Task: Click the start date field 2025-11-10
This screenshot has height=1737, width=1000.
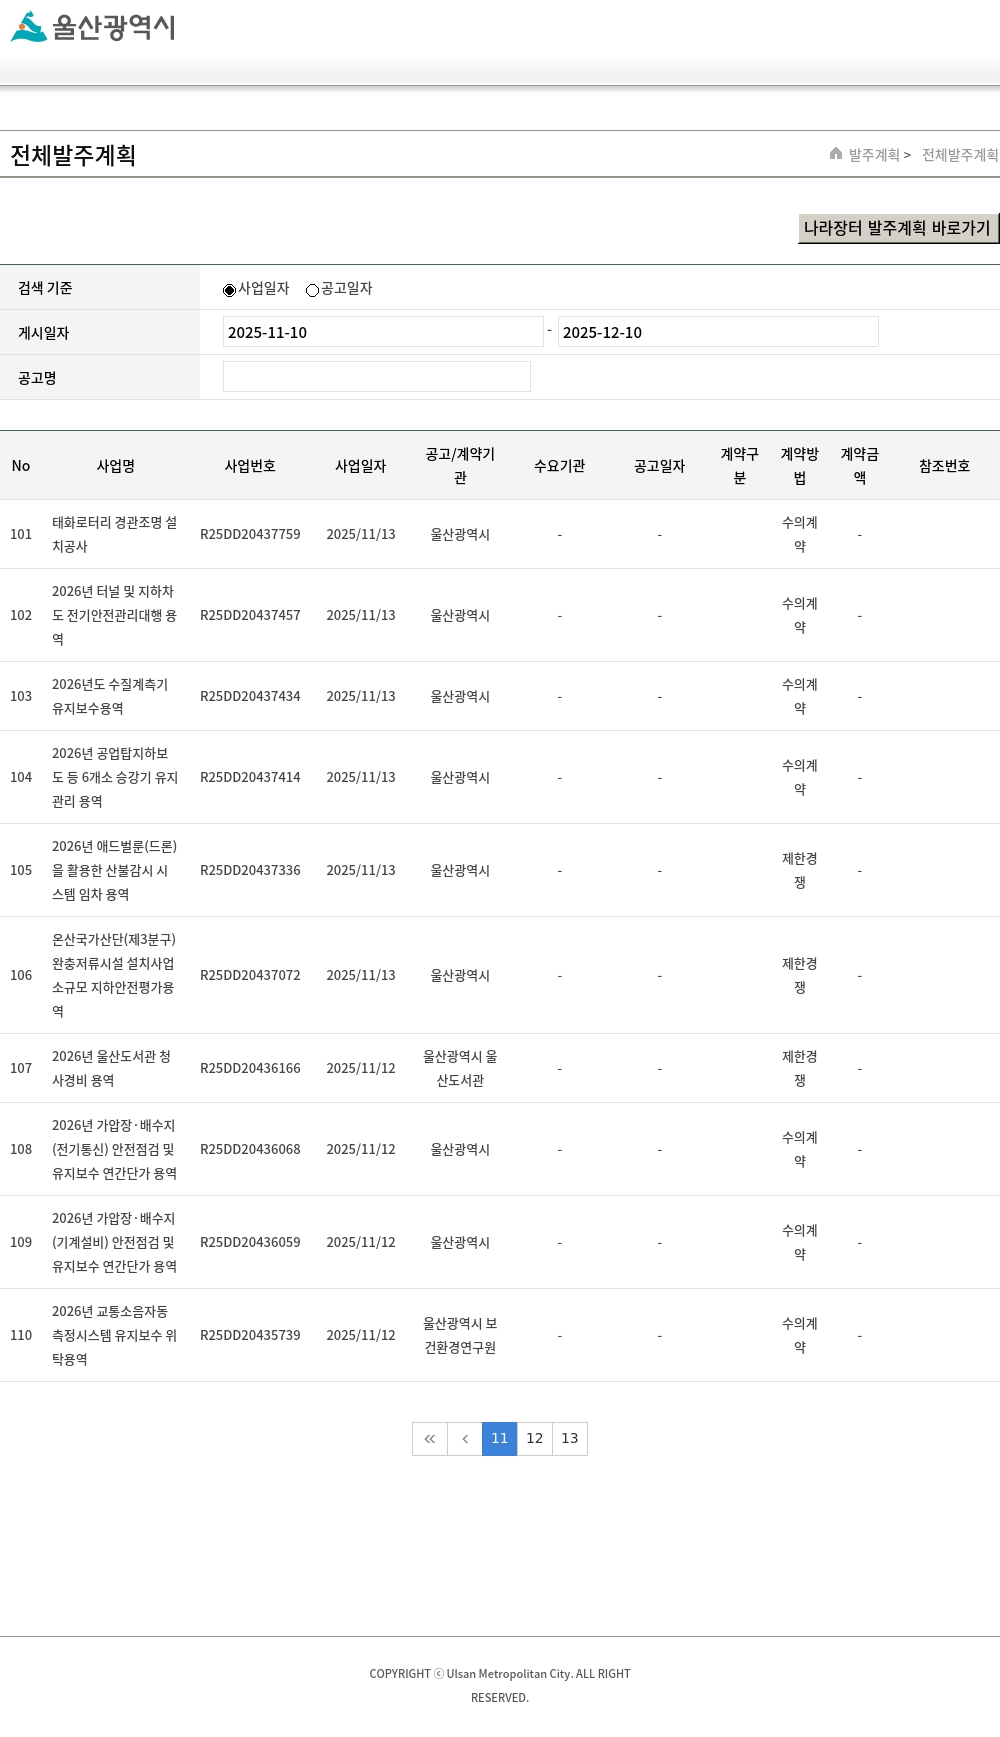Action: click(x=382, y=332)
